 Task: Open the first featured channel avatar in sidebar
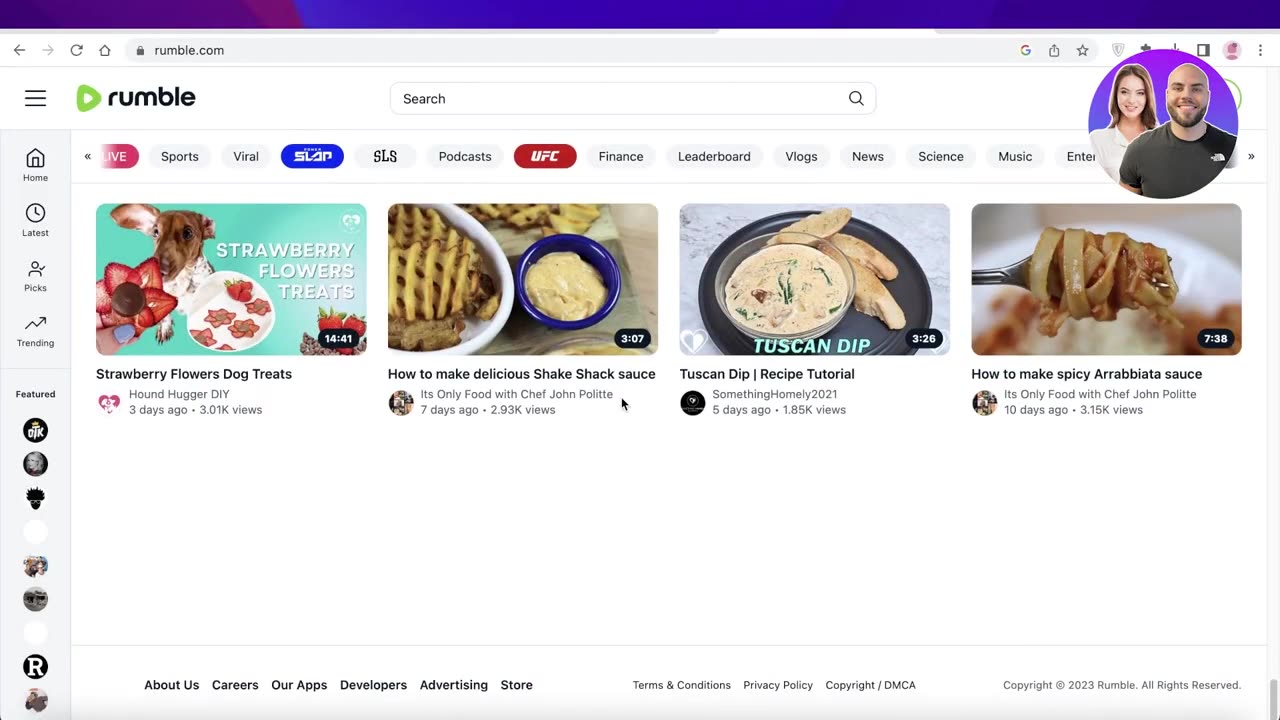[35, 430]
